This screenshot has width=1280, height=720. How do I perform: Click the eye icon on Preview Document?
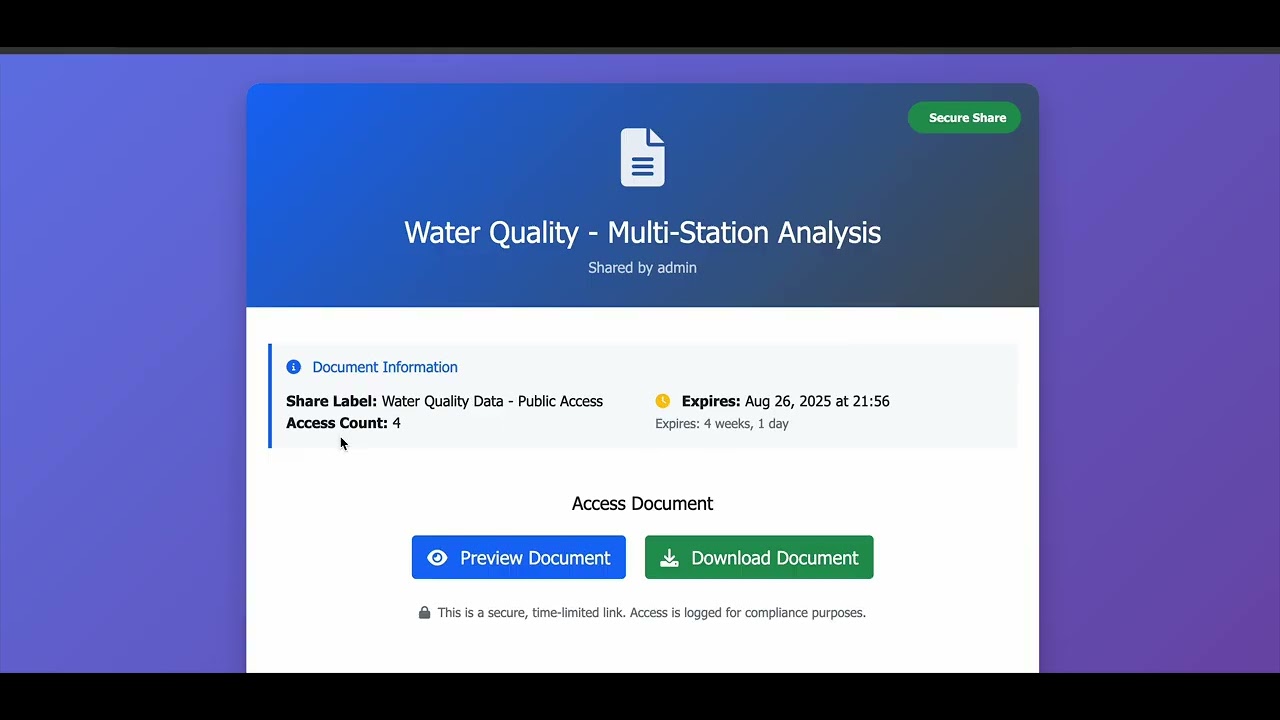pyautogui.click(x=437, y=558)
